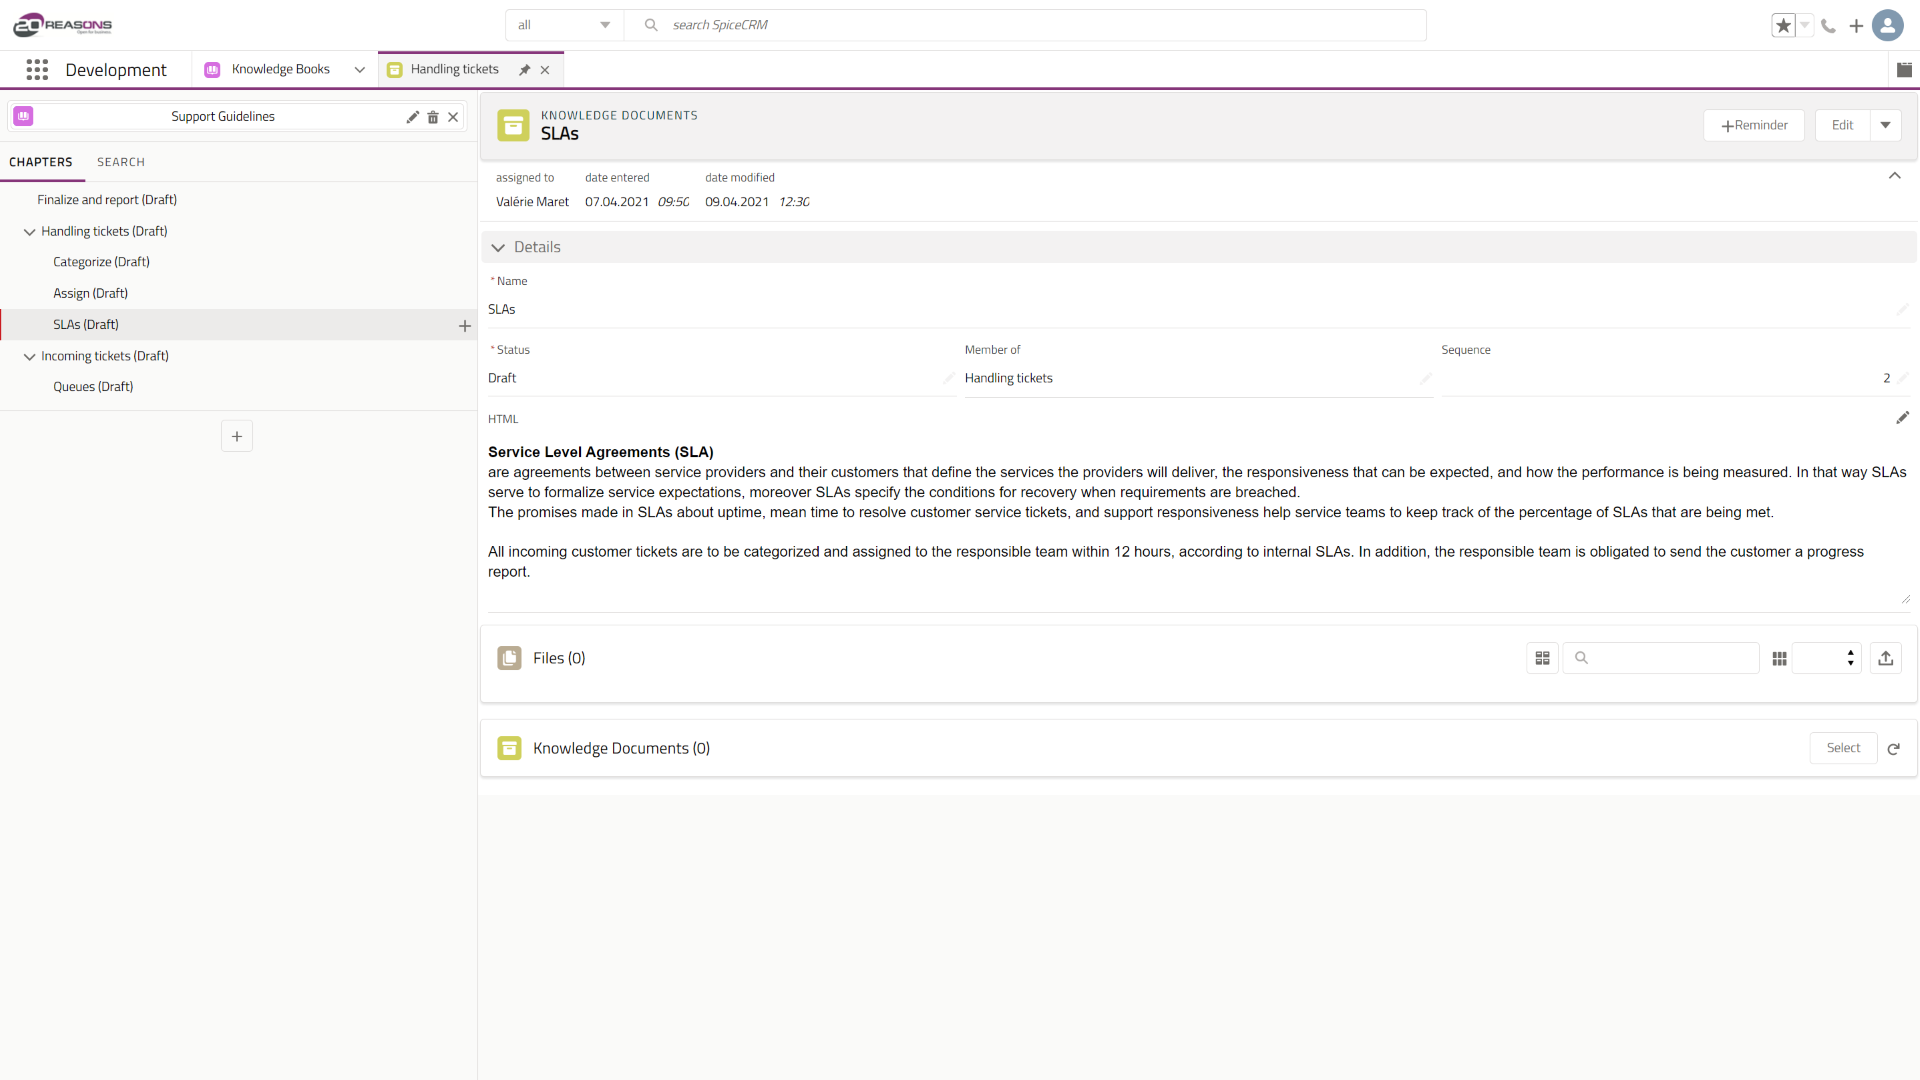Pin the Handling tickets tab
Image resolution: width=1920 pixels, height=1080 pixels.
(524, 70)
